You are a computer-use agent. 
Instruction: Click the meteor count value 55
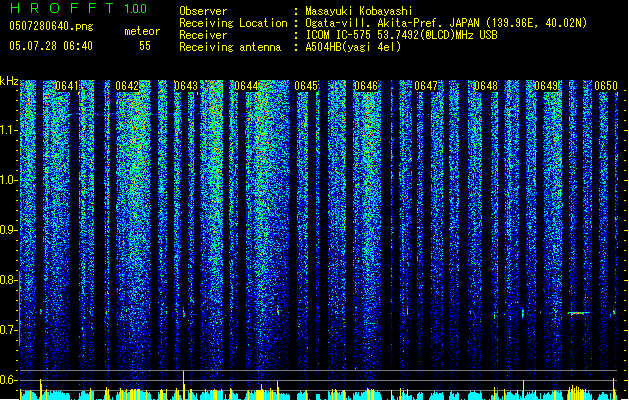click(145, 46)
